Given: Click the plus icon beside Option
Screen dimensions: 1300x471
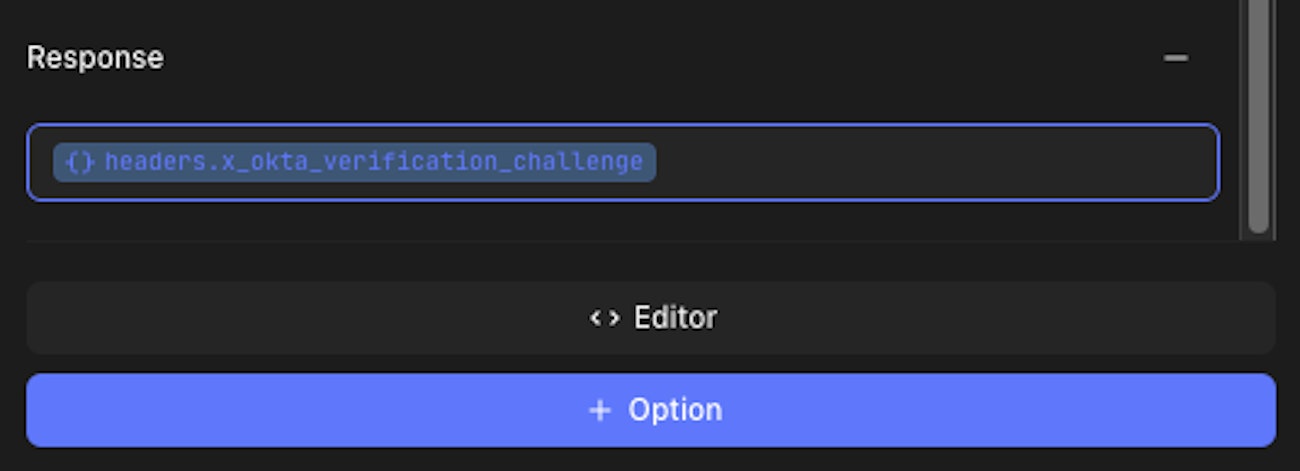Looking at the screenshot, I should (599, 410).
